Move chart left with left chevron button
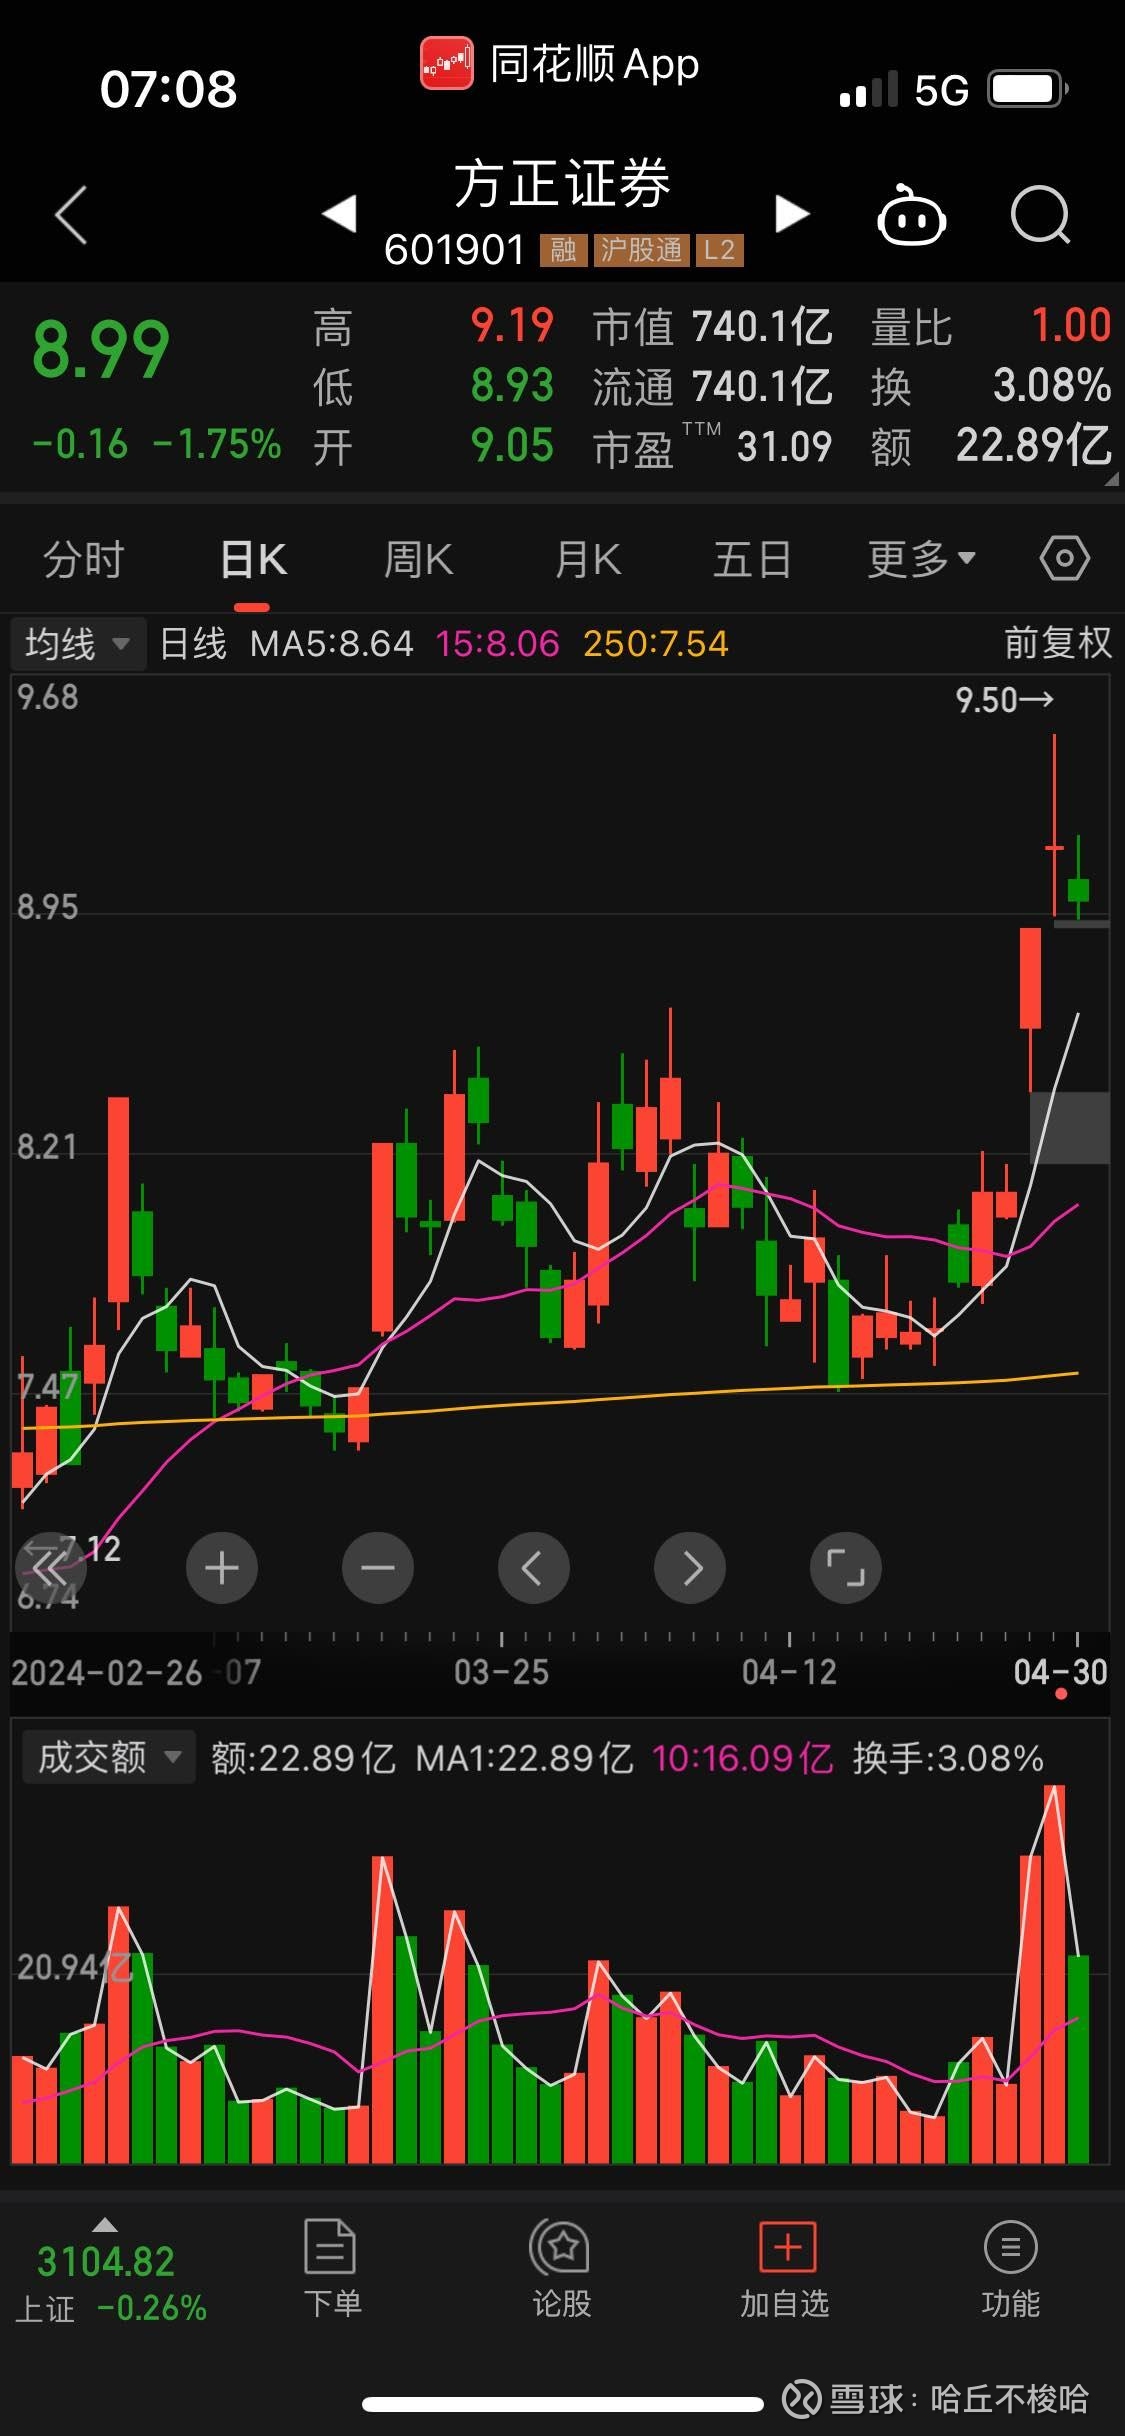The image size is (1125, 2436). point(534,1568)
